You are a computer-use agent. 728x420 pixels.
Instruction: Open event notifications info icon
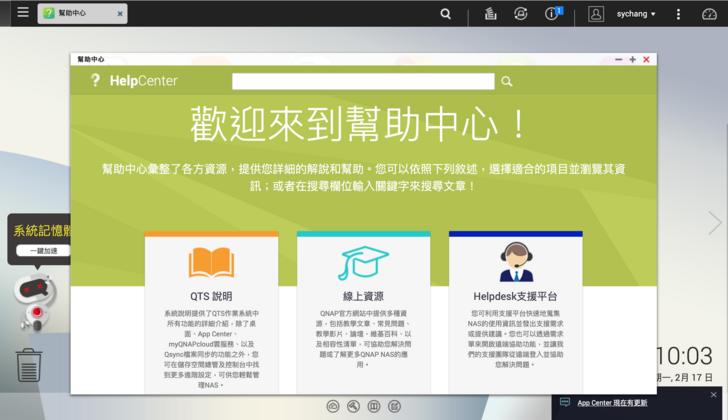tap(552, 13)
